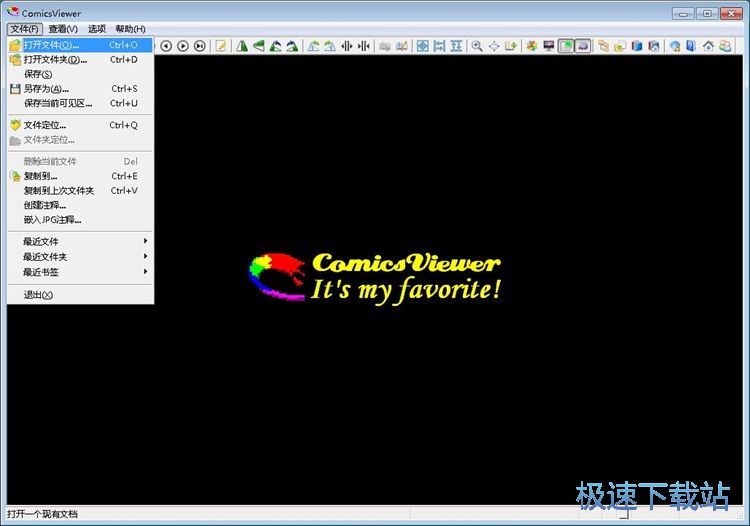Choose 打开文件夹(D)... menu entry
Screen dimensions: 750x526
pyautogui.click(x=80, y=60)
